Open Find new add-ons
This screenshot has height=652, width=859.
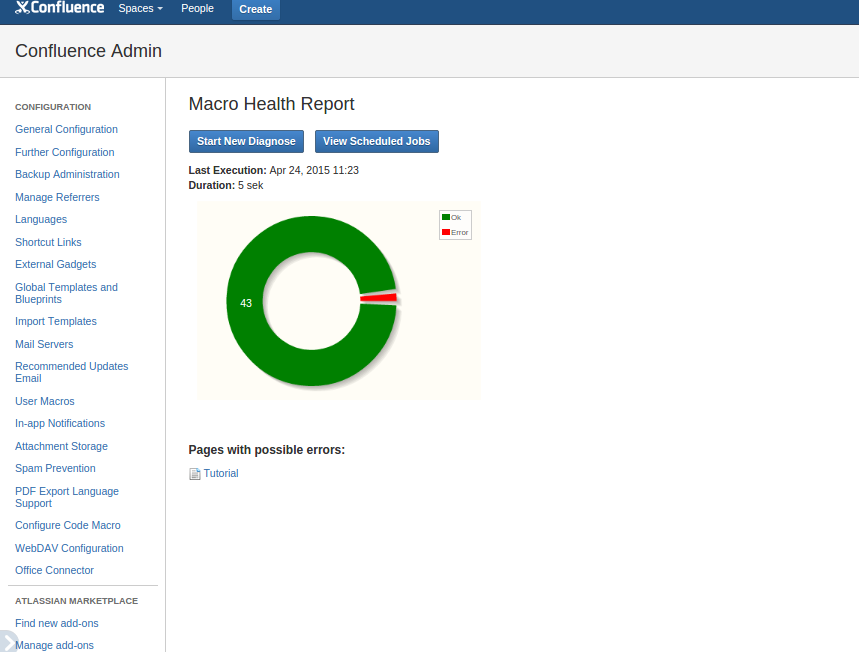click(x=57, y=623)
